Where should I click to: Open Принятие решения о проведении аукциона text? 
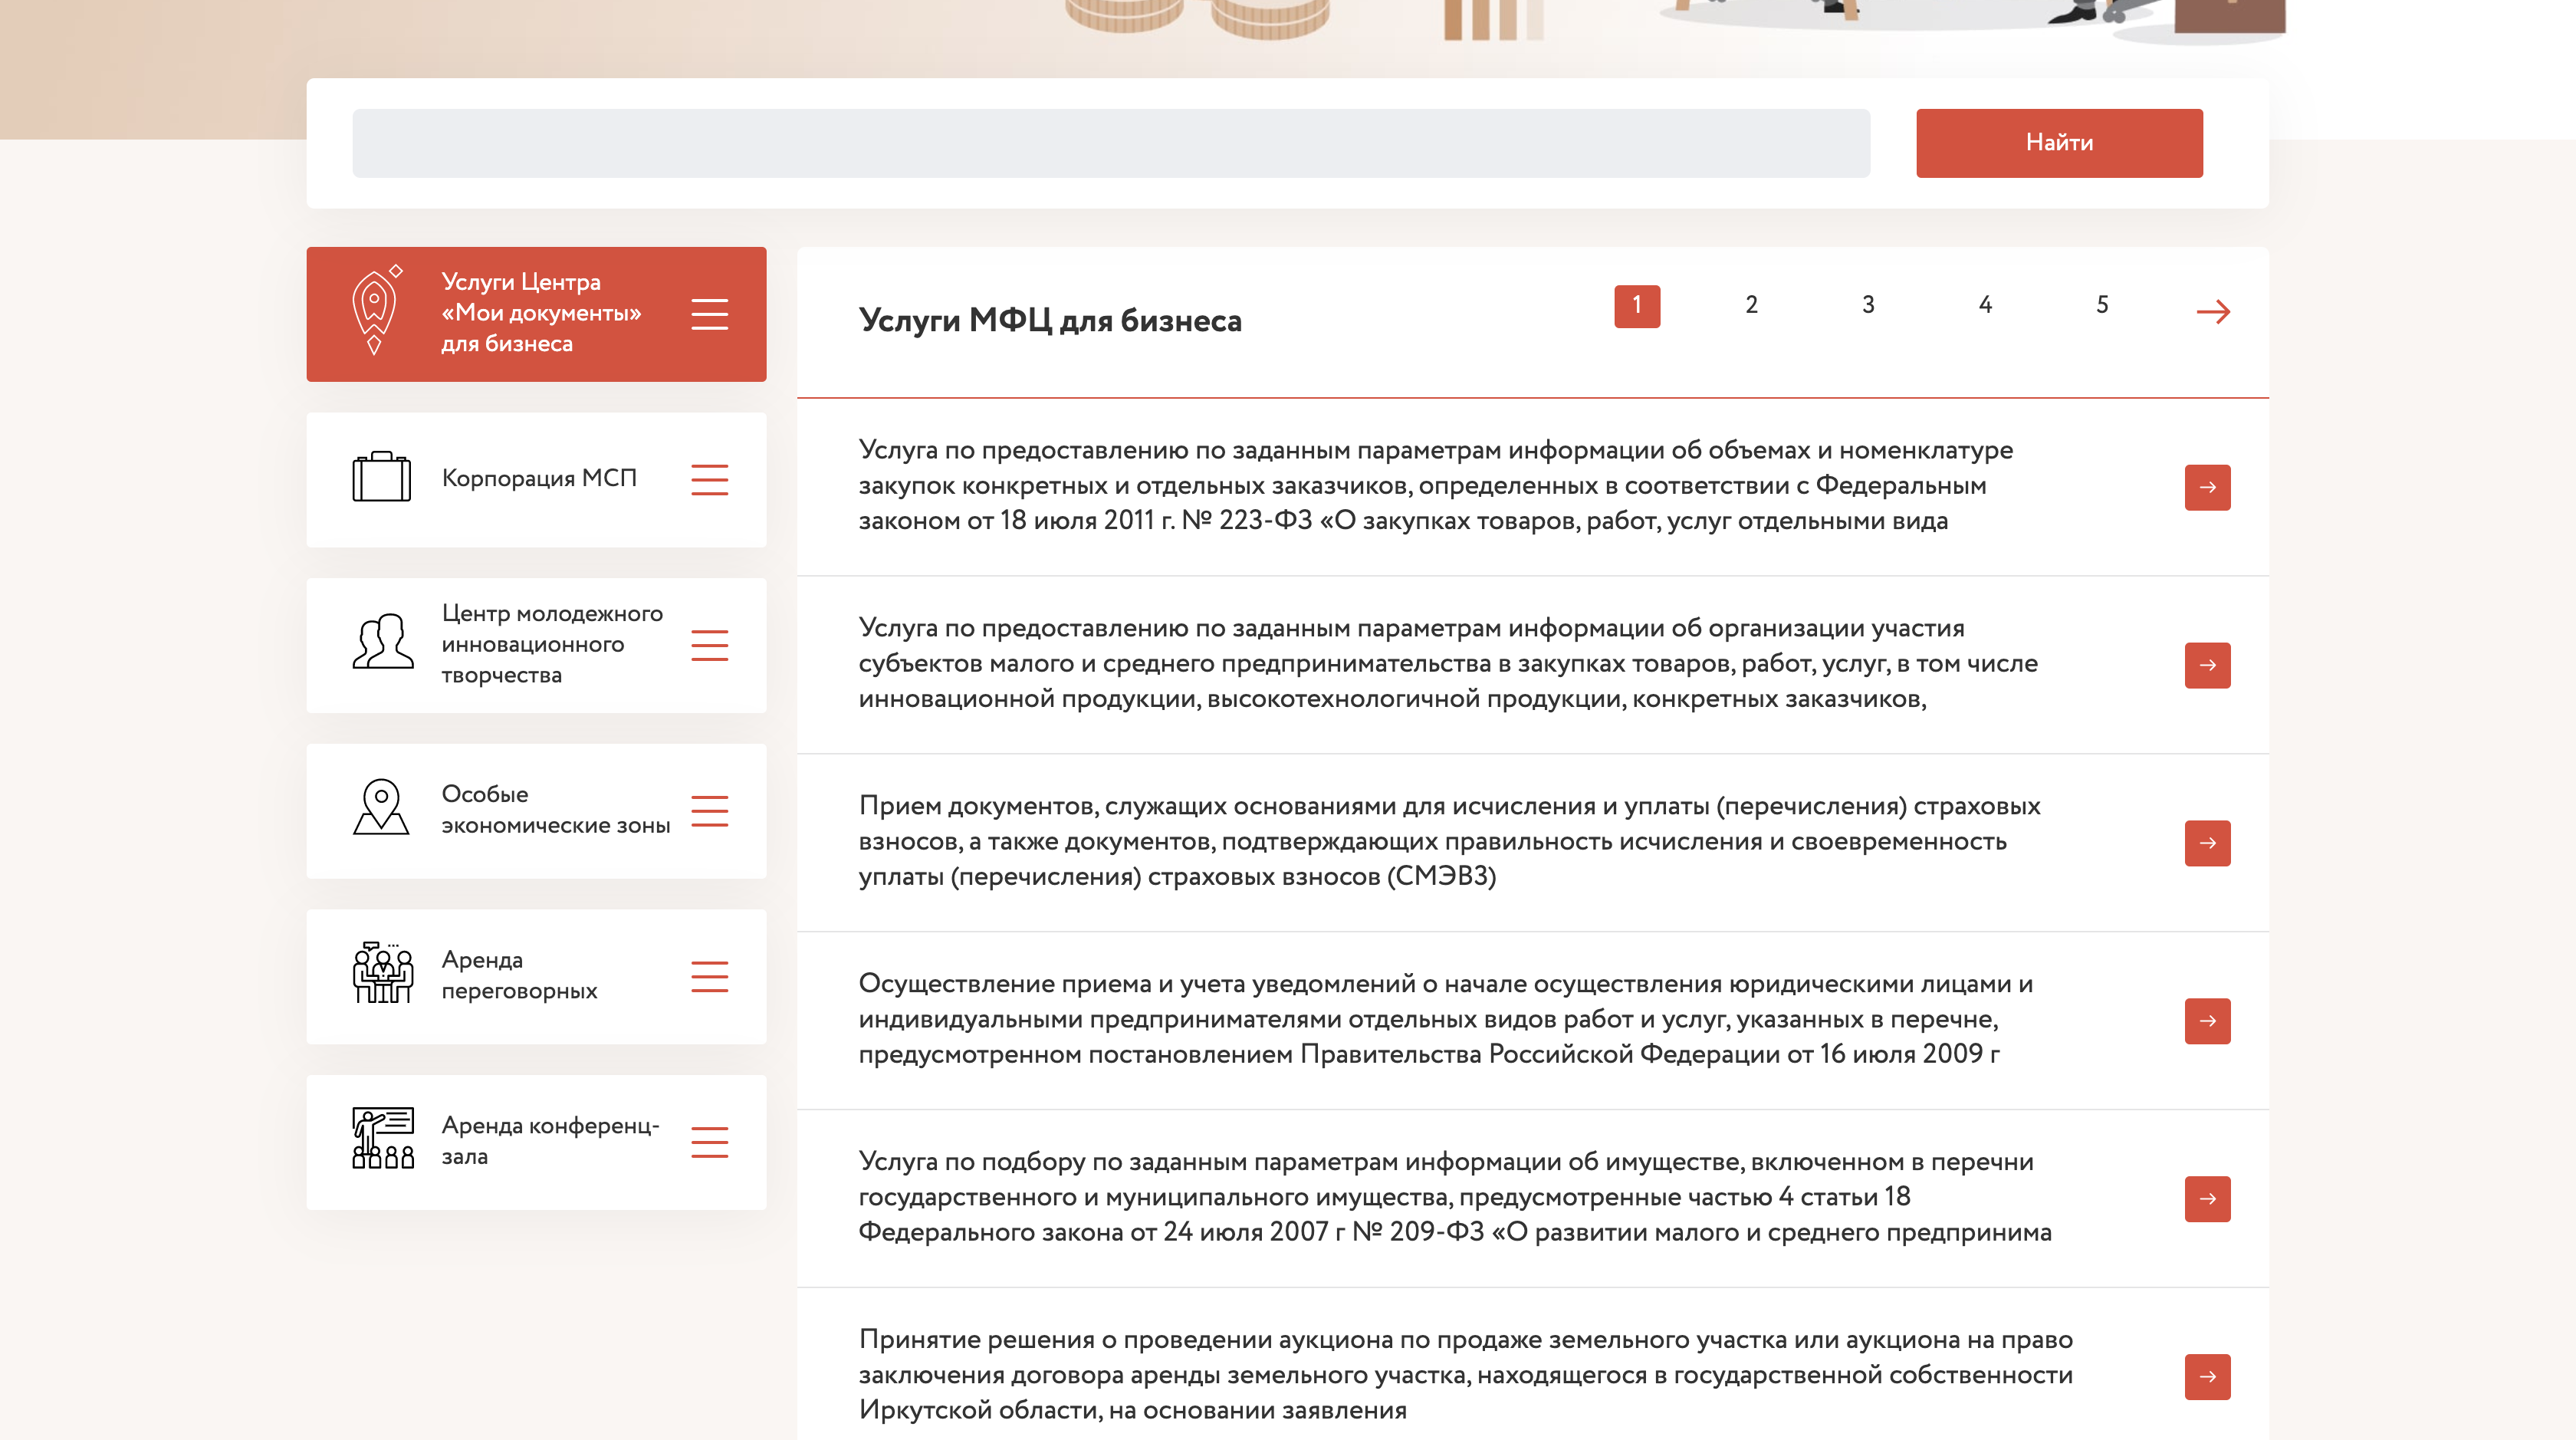[1466, 1376]
